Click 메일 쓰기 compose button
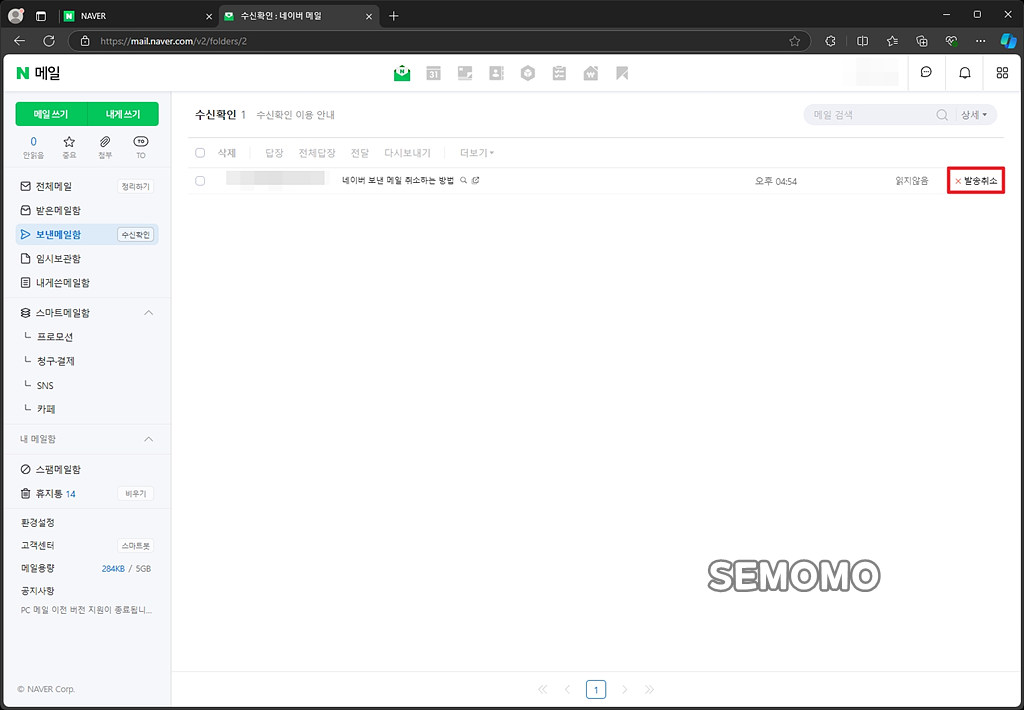The height and width of the screenshot is (710, 1024). coord(51,114)
